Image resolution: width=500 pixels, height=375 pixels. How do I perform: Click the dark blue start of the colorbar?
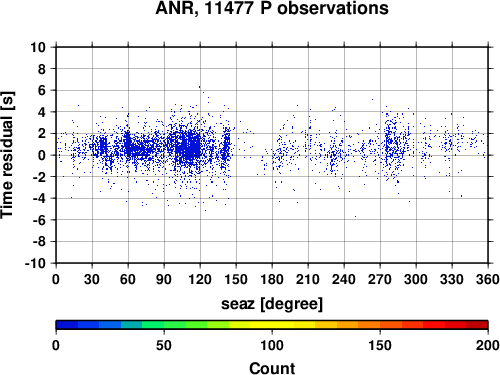tap(67, 325)
